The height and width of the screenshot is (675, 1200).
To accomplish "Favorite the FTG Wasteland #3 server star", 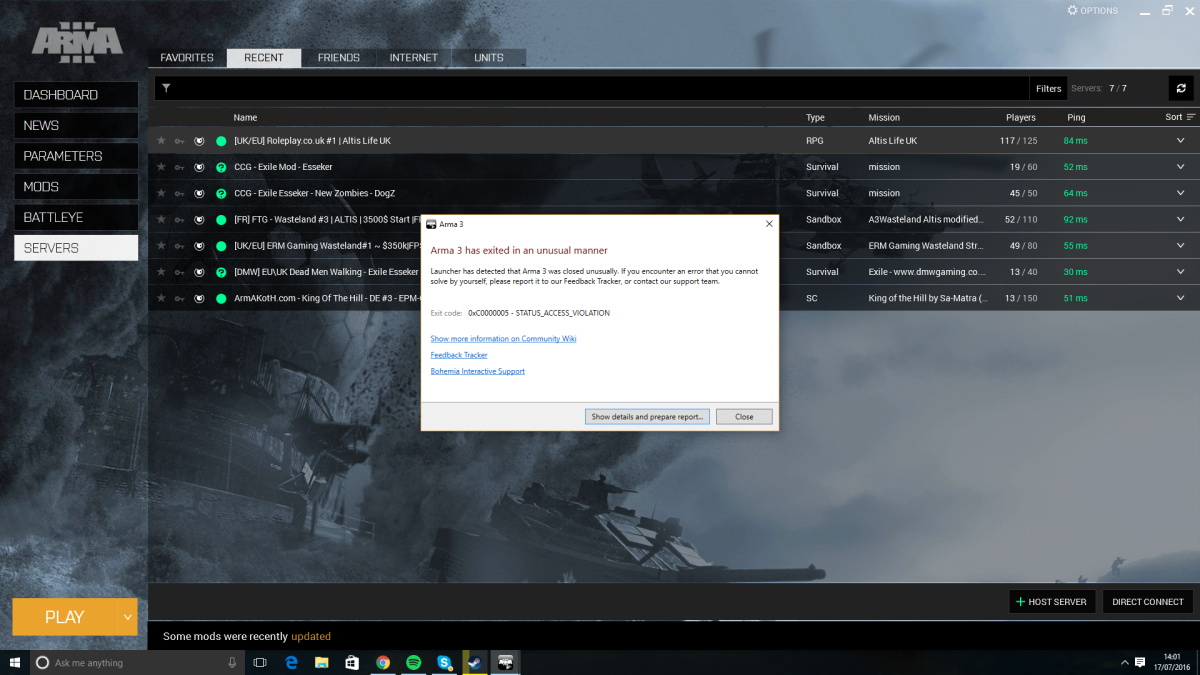I will (x=161, y=219).
